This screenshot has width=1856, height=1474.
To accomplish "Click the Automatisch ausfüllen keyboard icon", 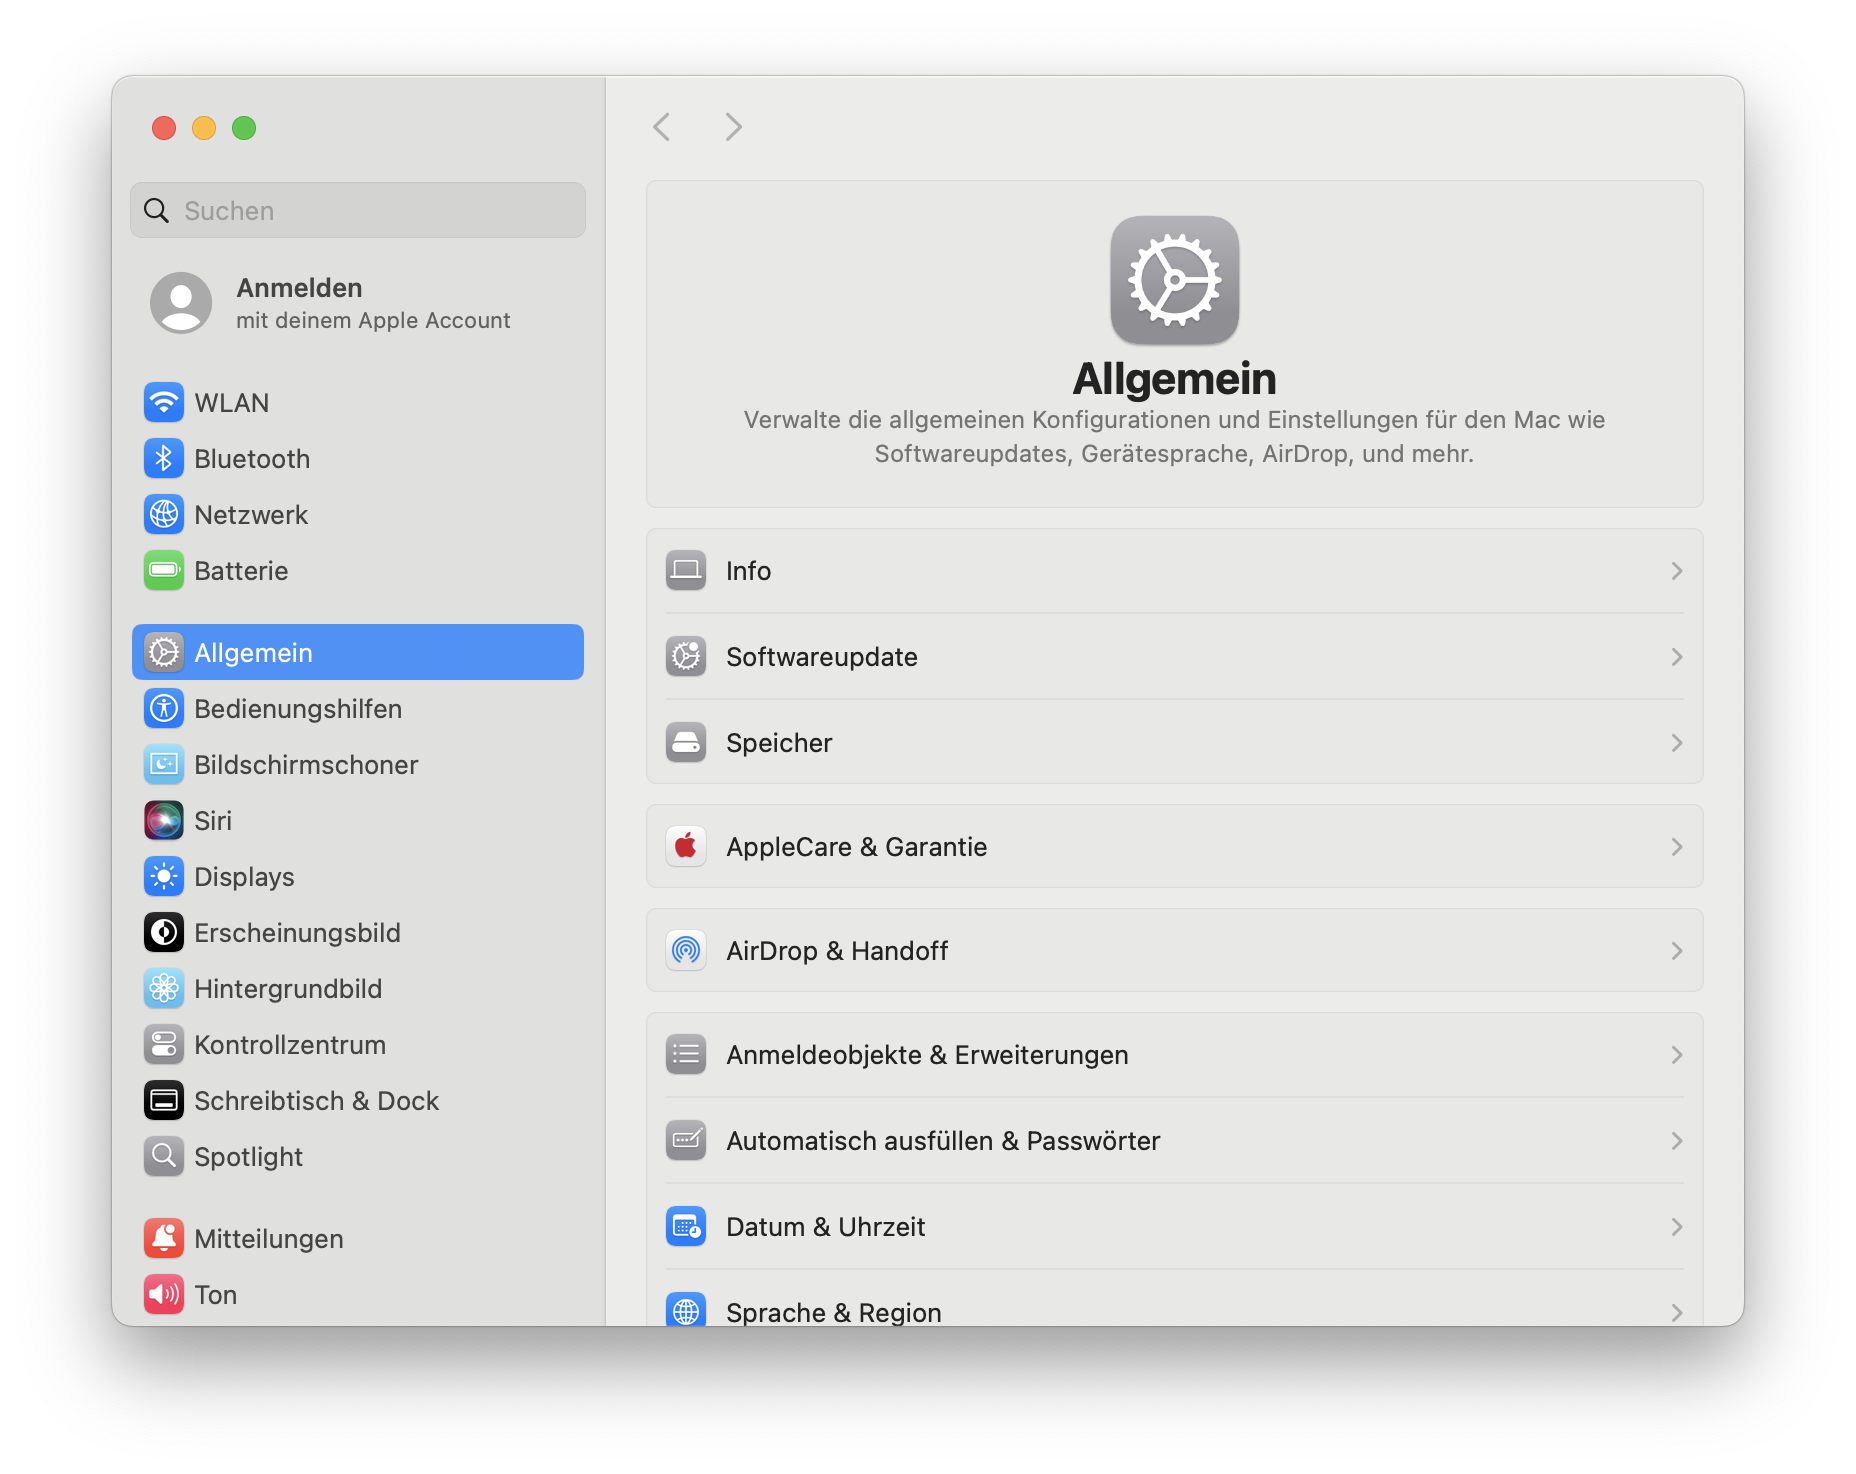I will tap(686, 1141).
